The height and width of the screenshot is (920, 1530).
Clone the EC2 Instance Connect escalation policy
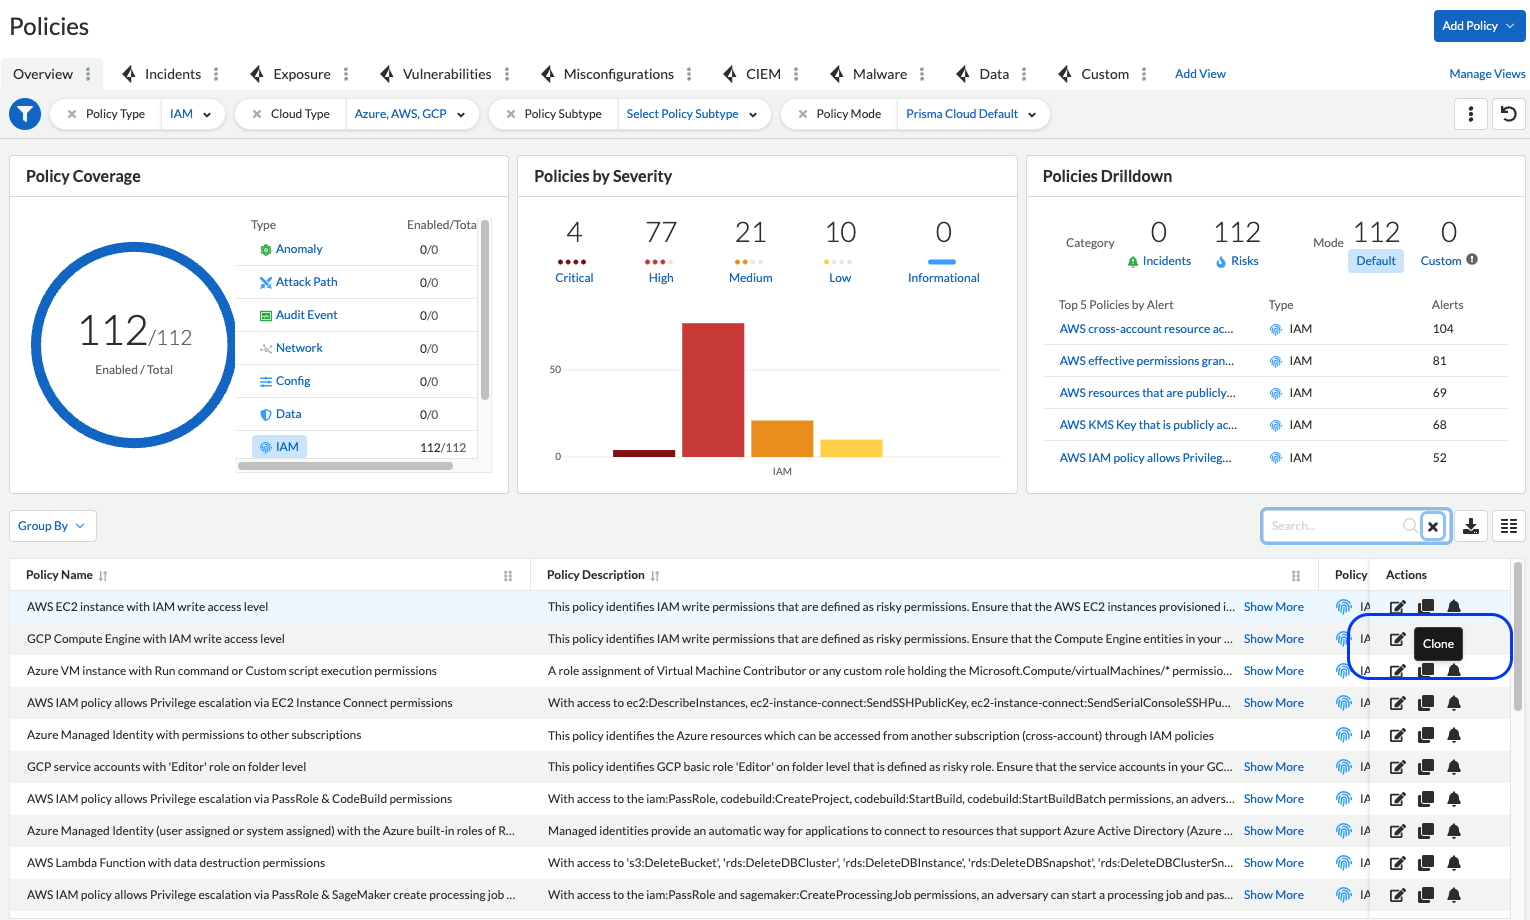tap(1426, 703)
